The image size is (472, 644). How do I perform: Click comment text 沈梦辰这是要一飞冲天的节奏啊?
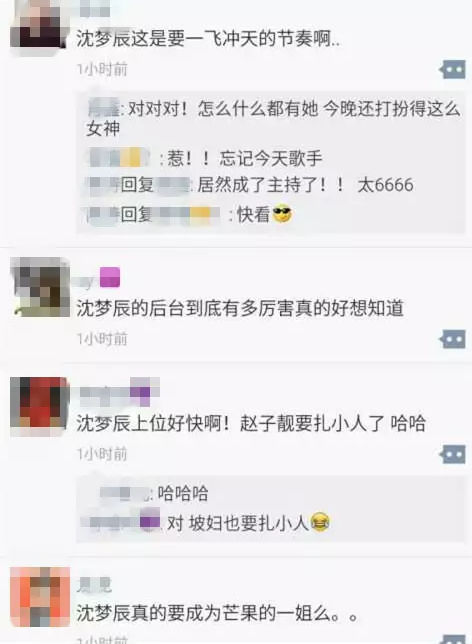click(208, 39)
